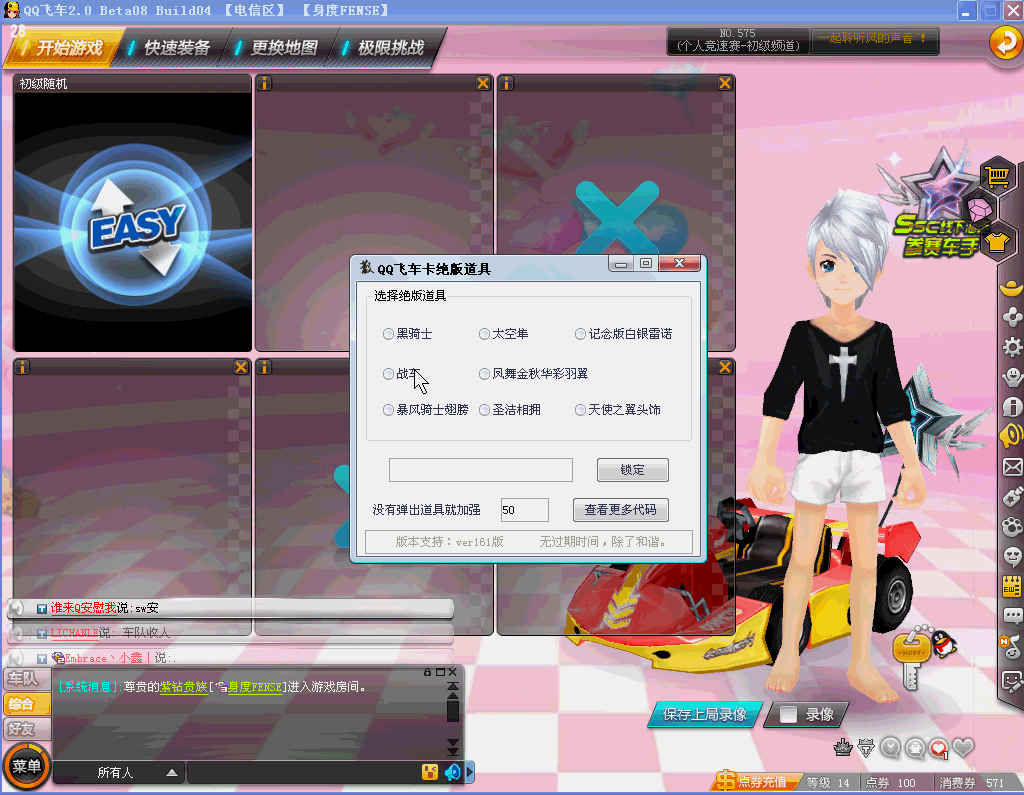Click the 查看更多代码 button
The height and width of the screenshot is (795, 1024).
click(620, 510)
